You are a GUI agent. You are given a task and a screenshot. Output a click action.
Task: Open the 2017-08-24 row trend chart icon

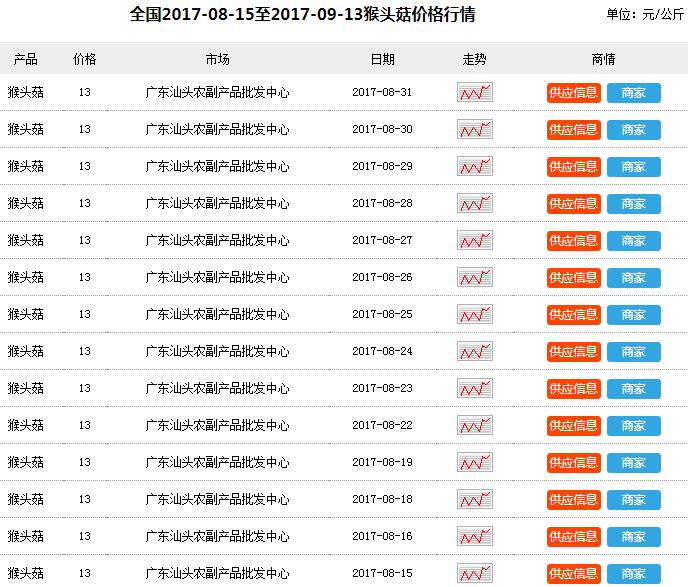(x=475, y=352)
